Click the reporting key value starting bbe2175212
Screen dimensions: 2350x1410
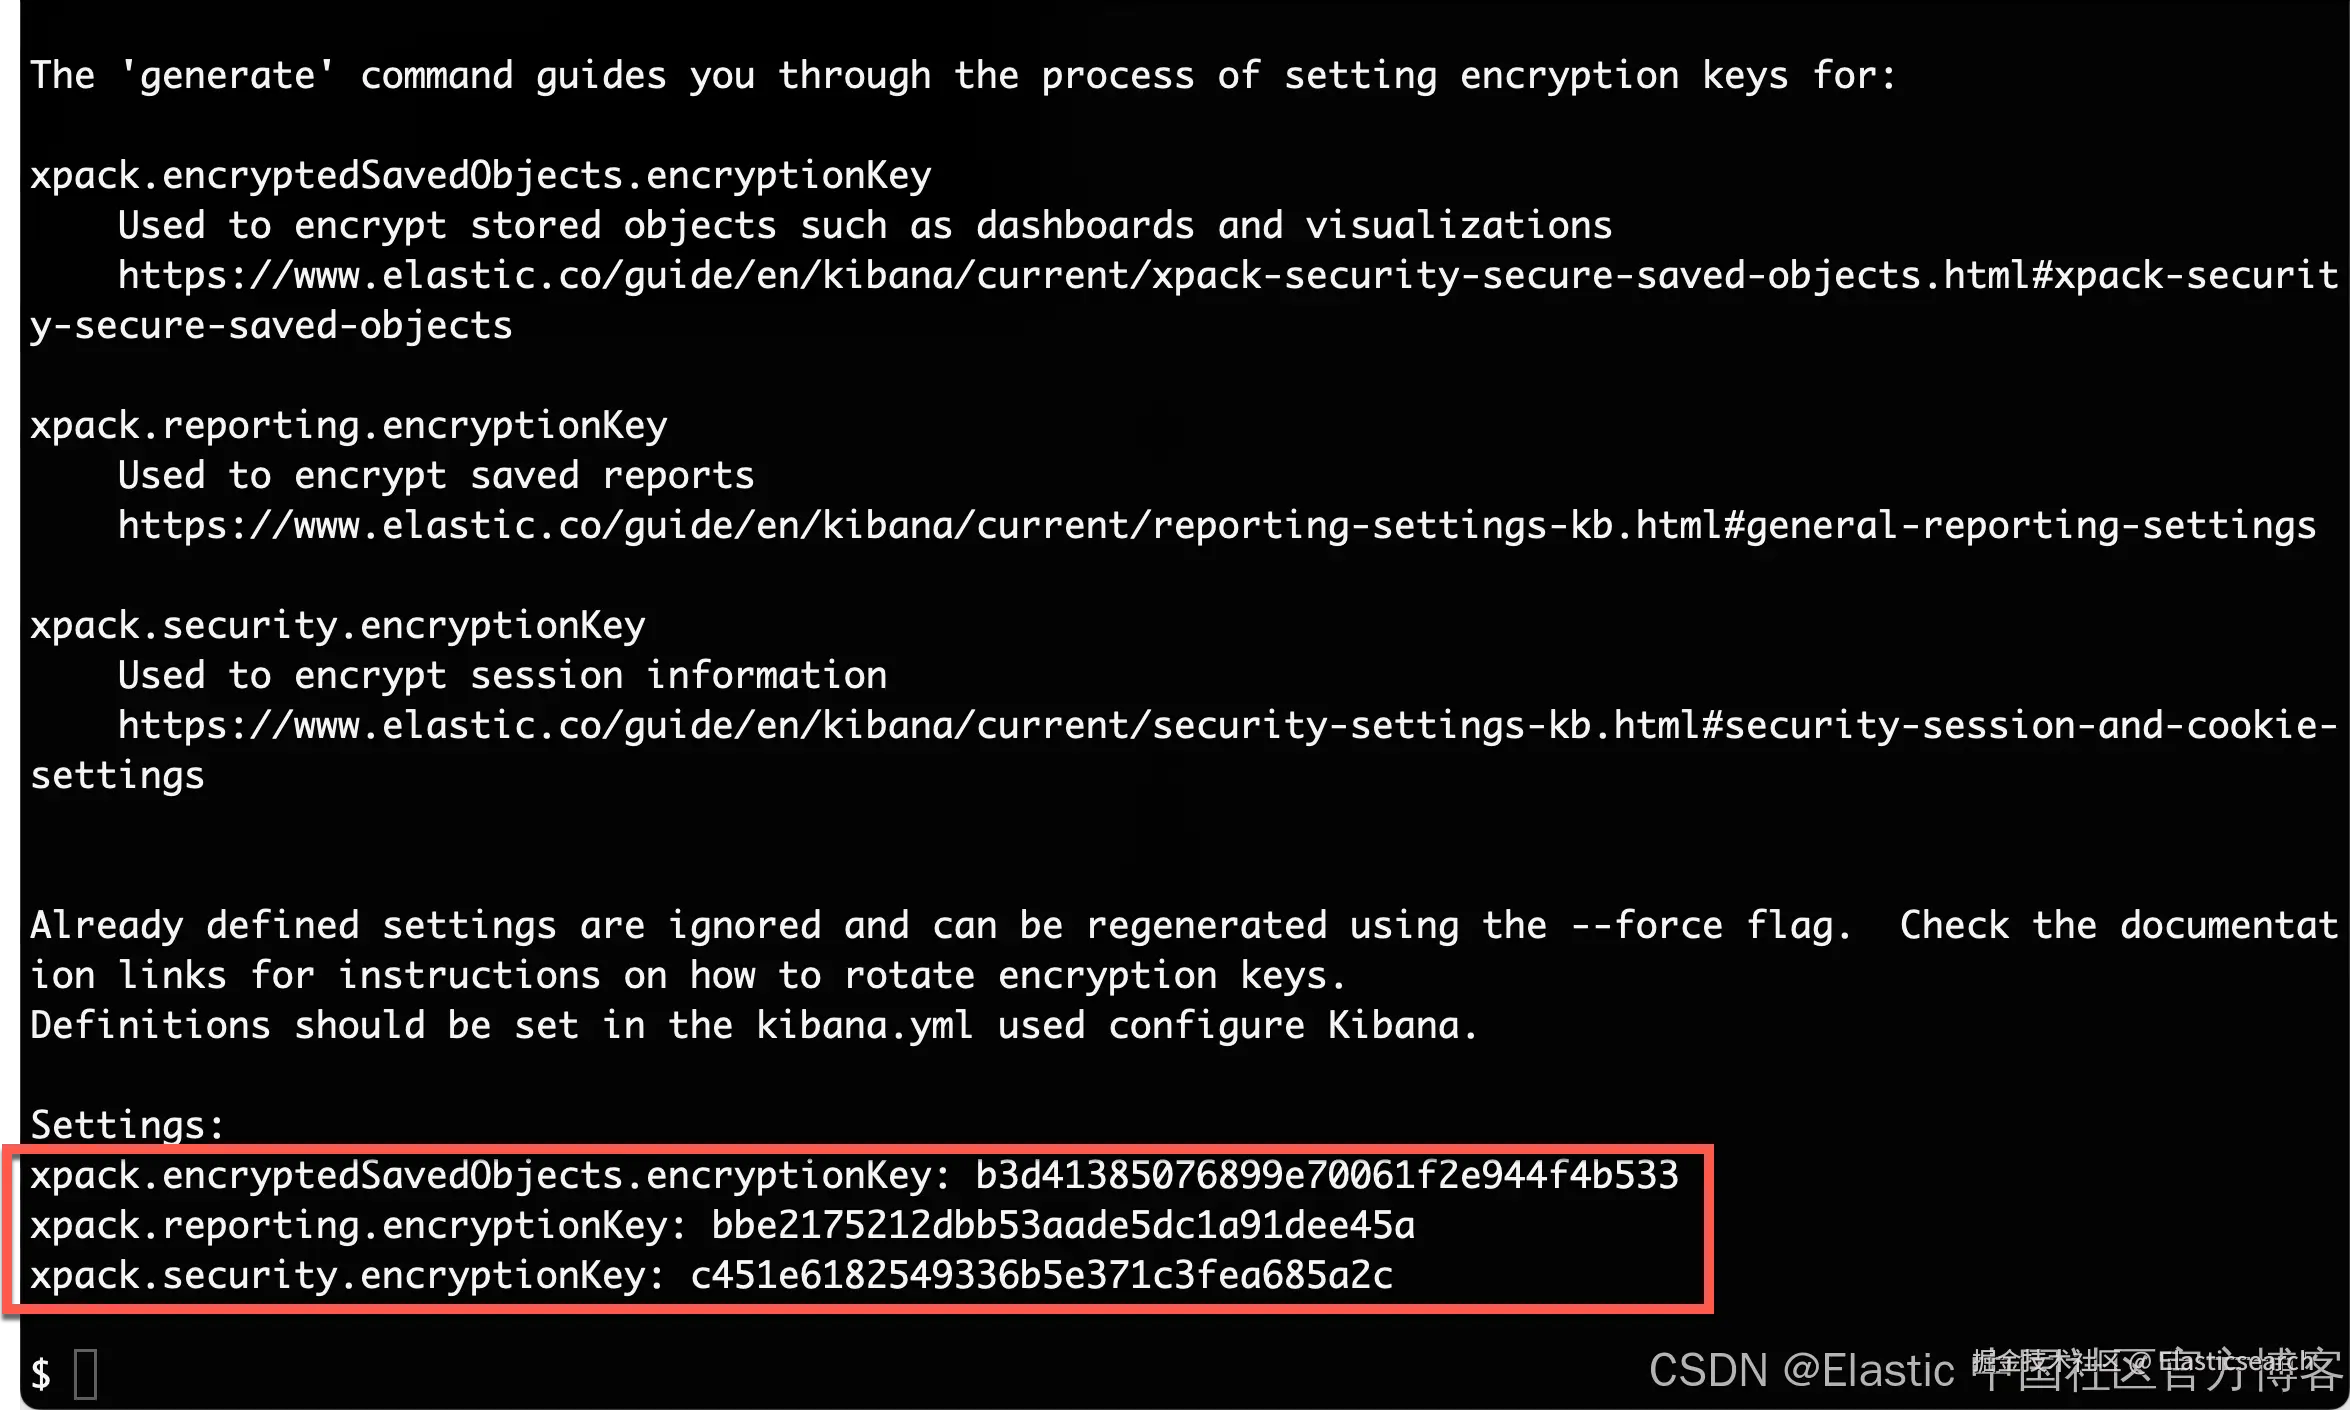click(x=1062, y=1226)
